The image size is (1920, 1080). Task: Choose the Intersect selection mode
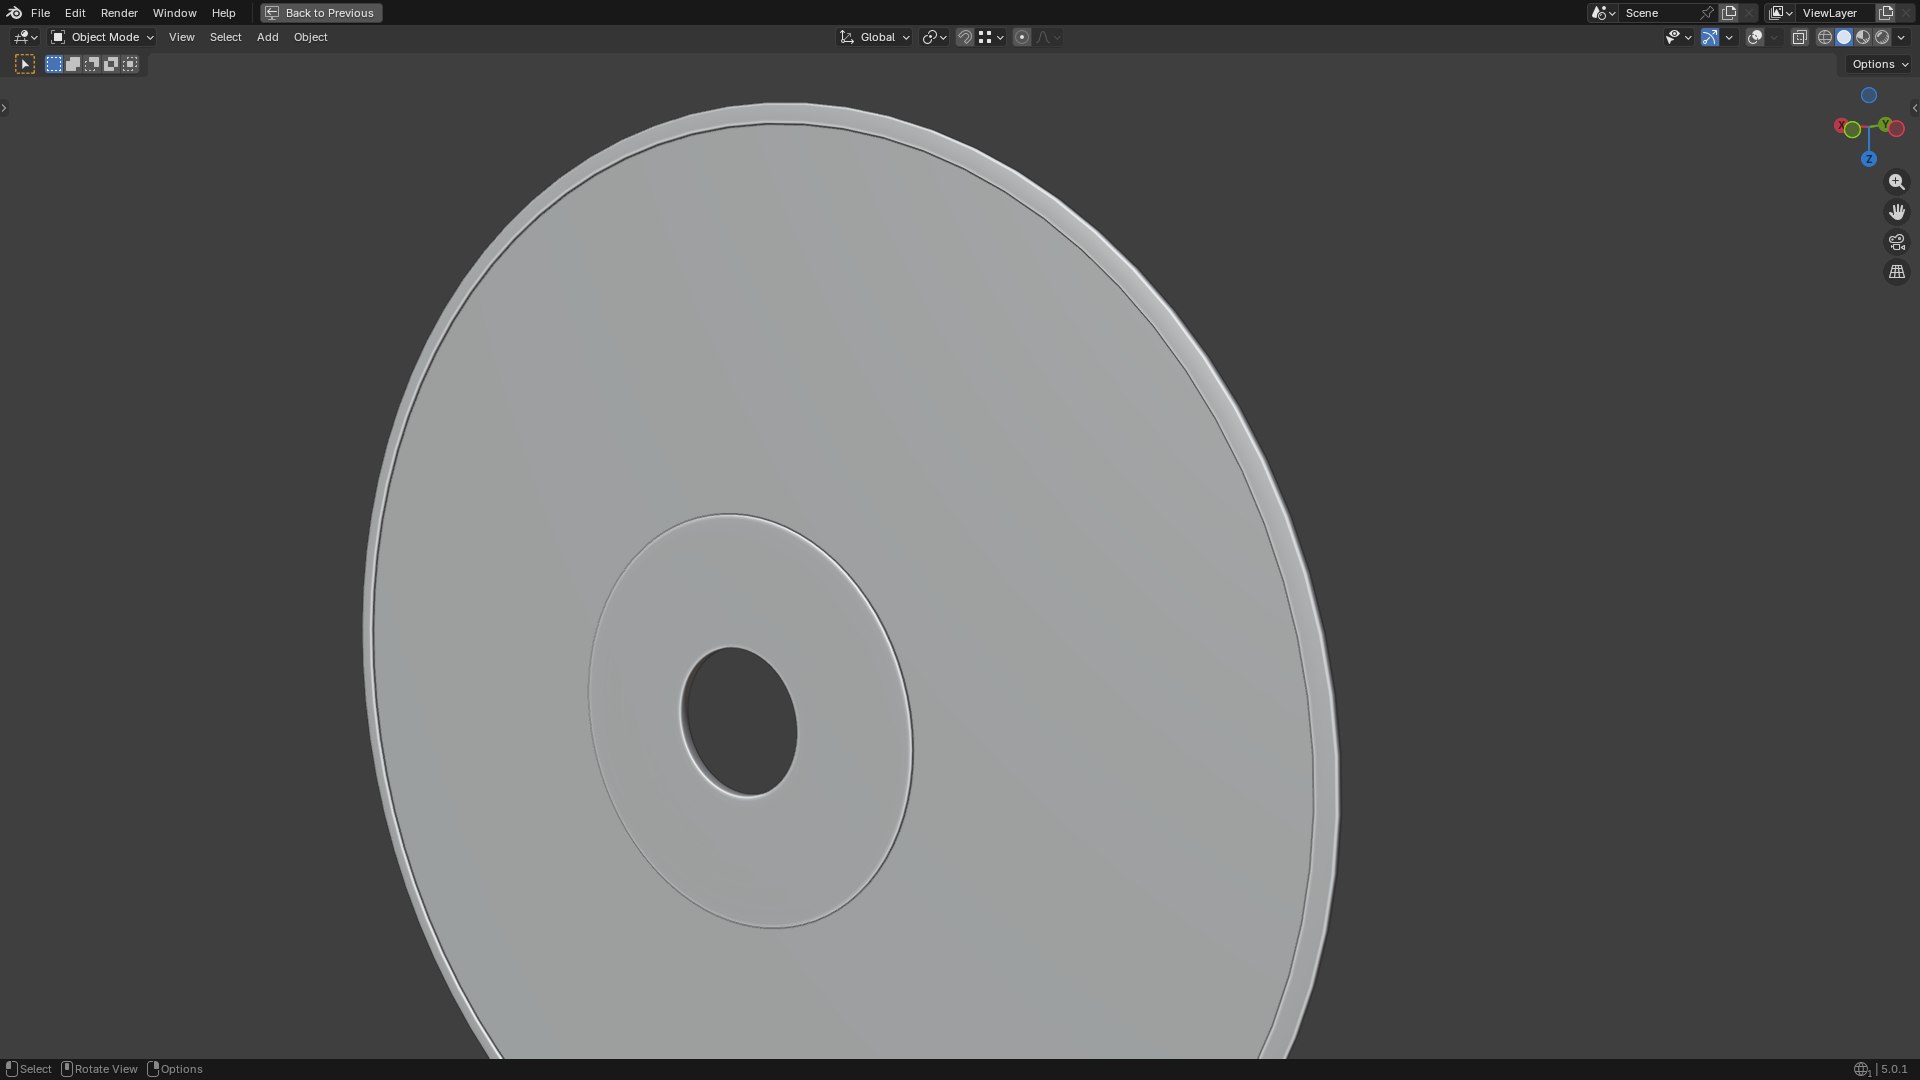(130, 64)
